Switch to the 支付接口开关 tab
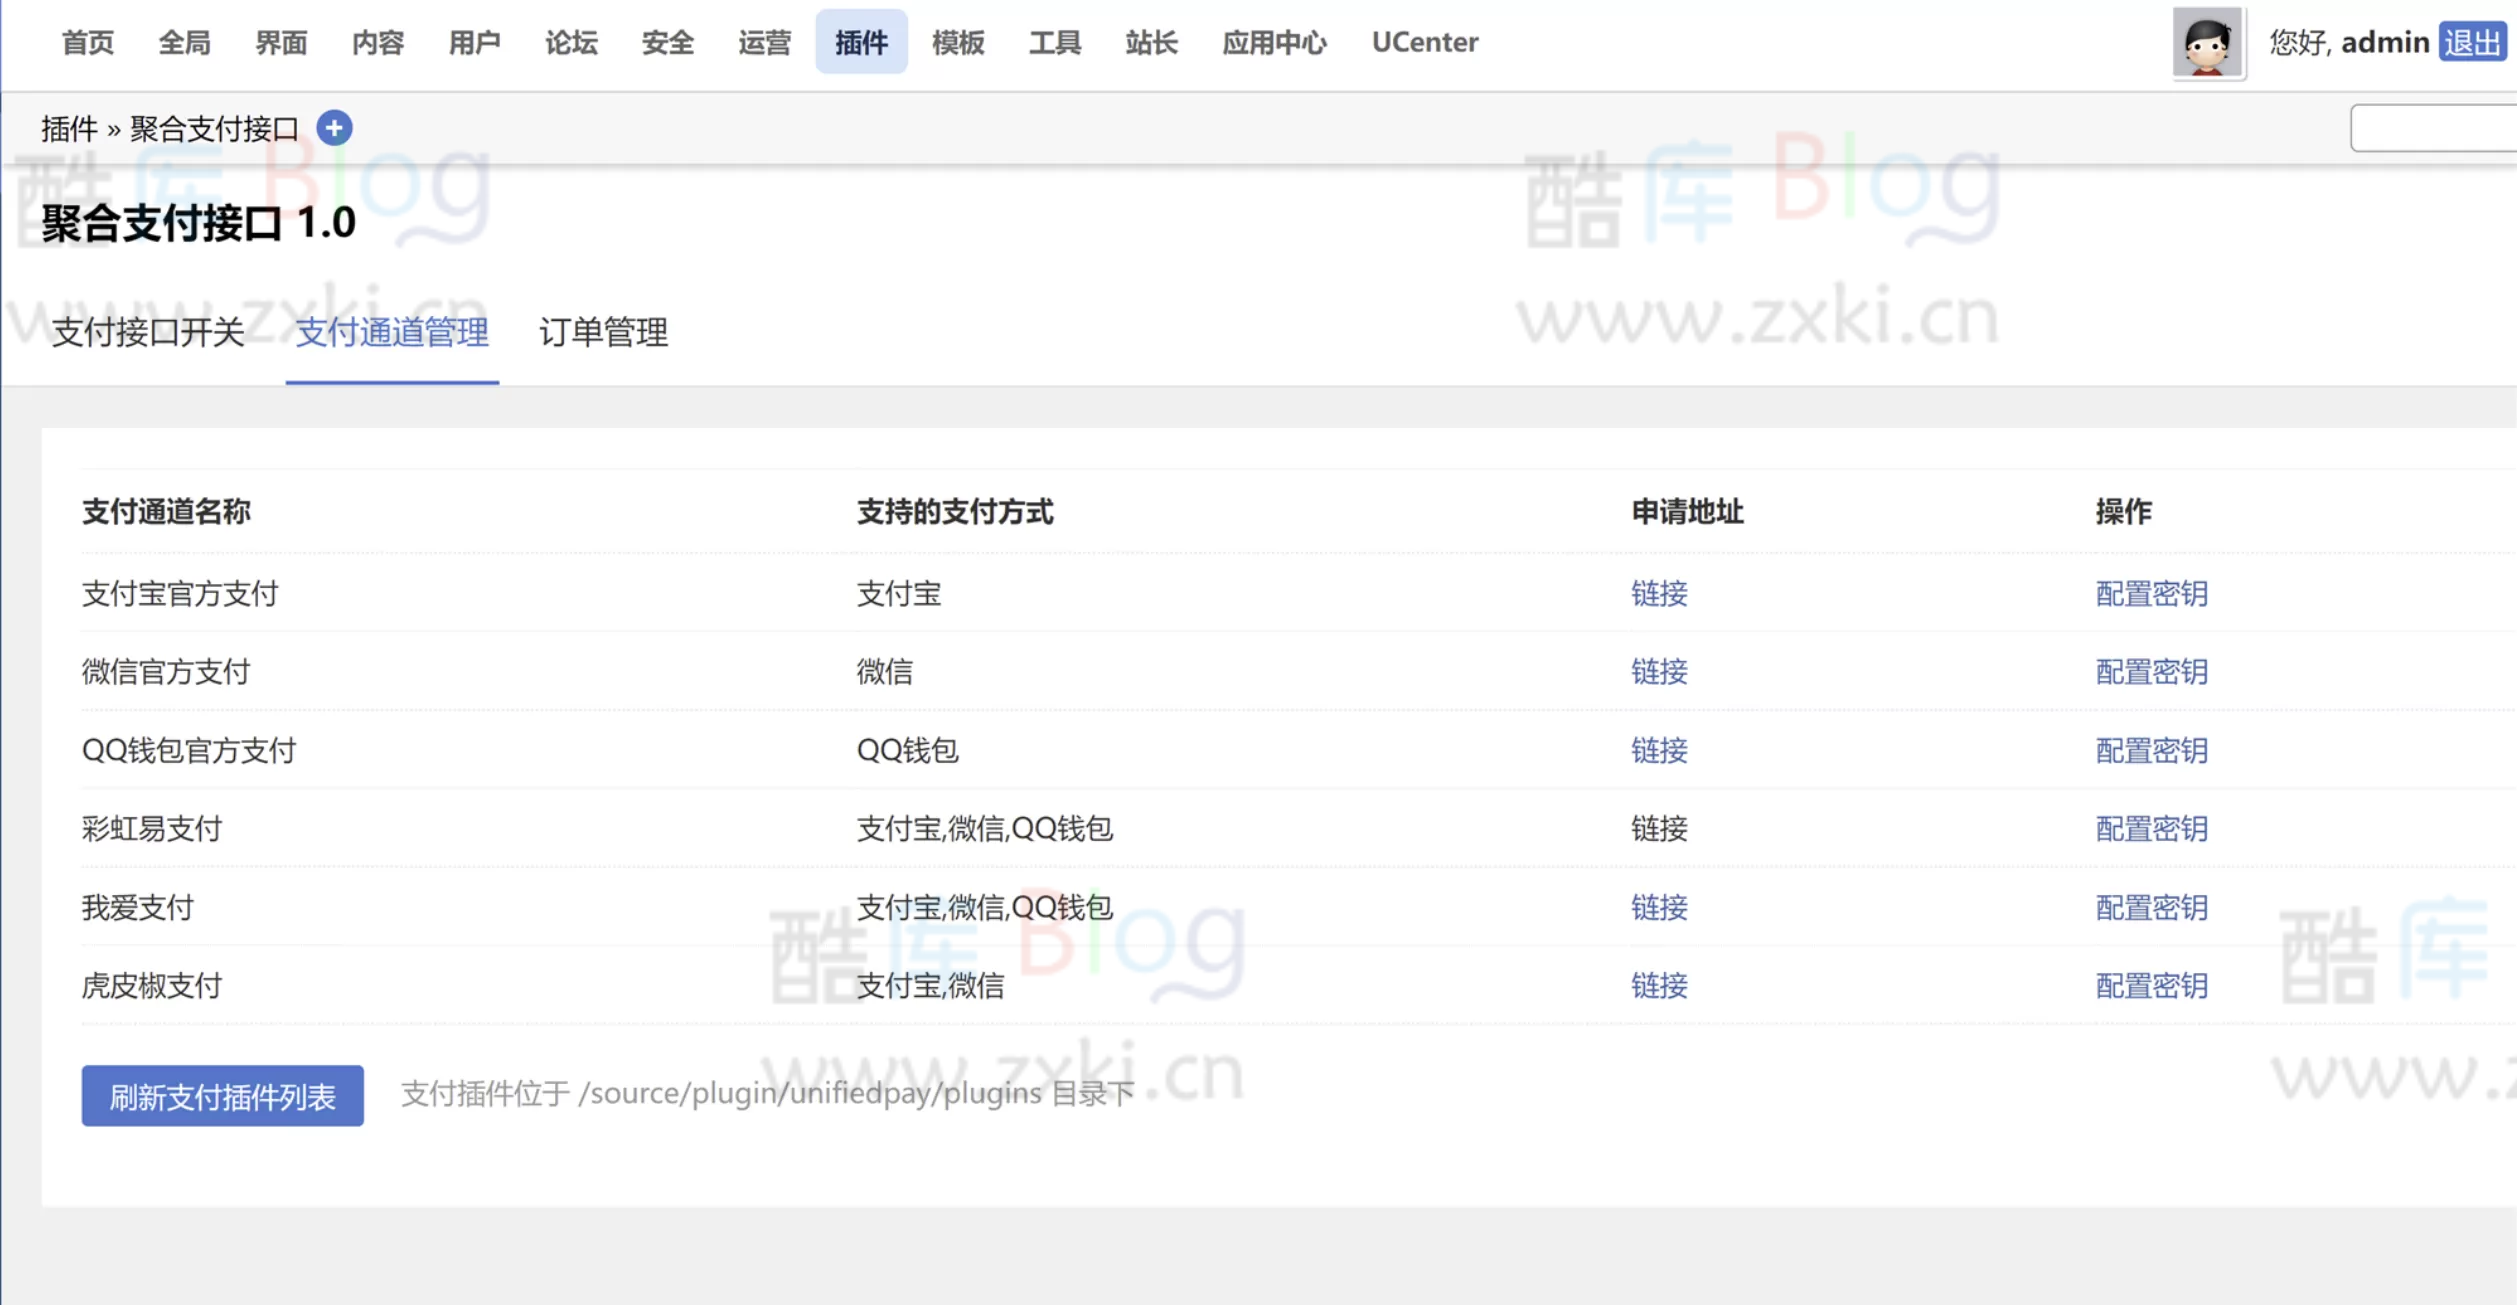 148,333
